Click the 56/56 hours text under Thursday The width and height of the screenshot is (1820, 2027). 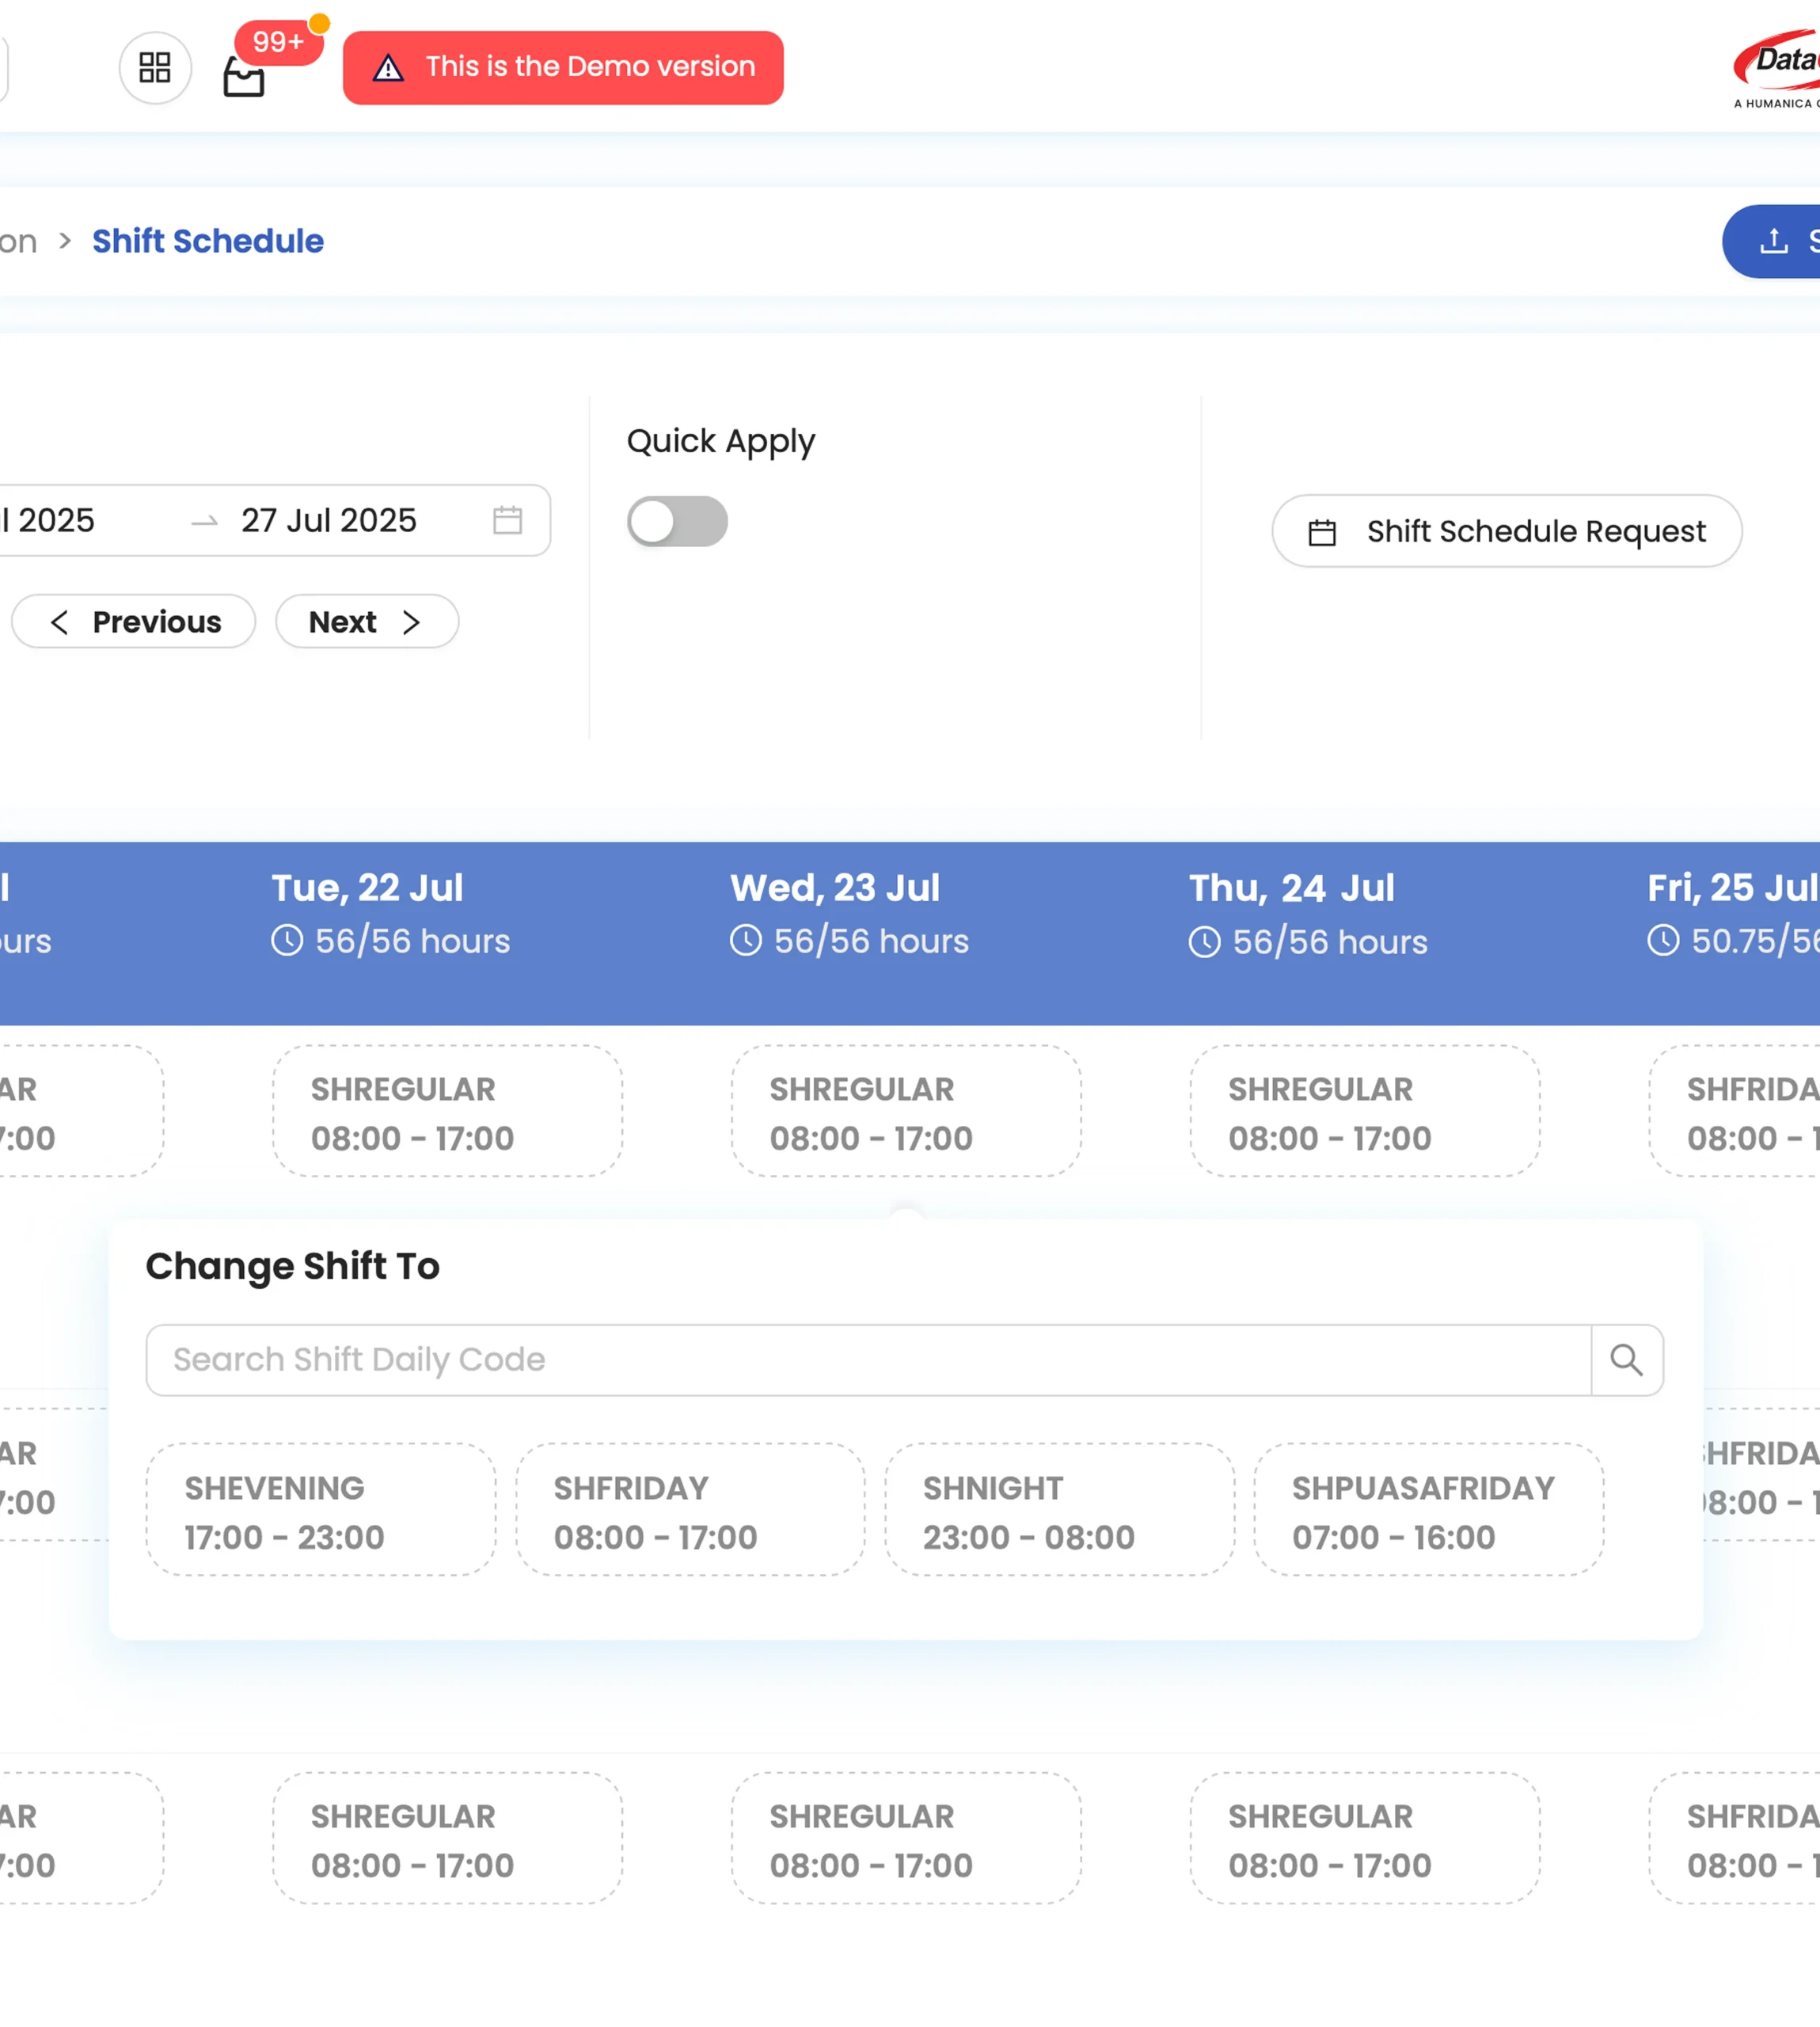(1330, 942)
